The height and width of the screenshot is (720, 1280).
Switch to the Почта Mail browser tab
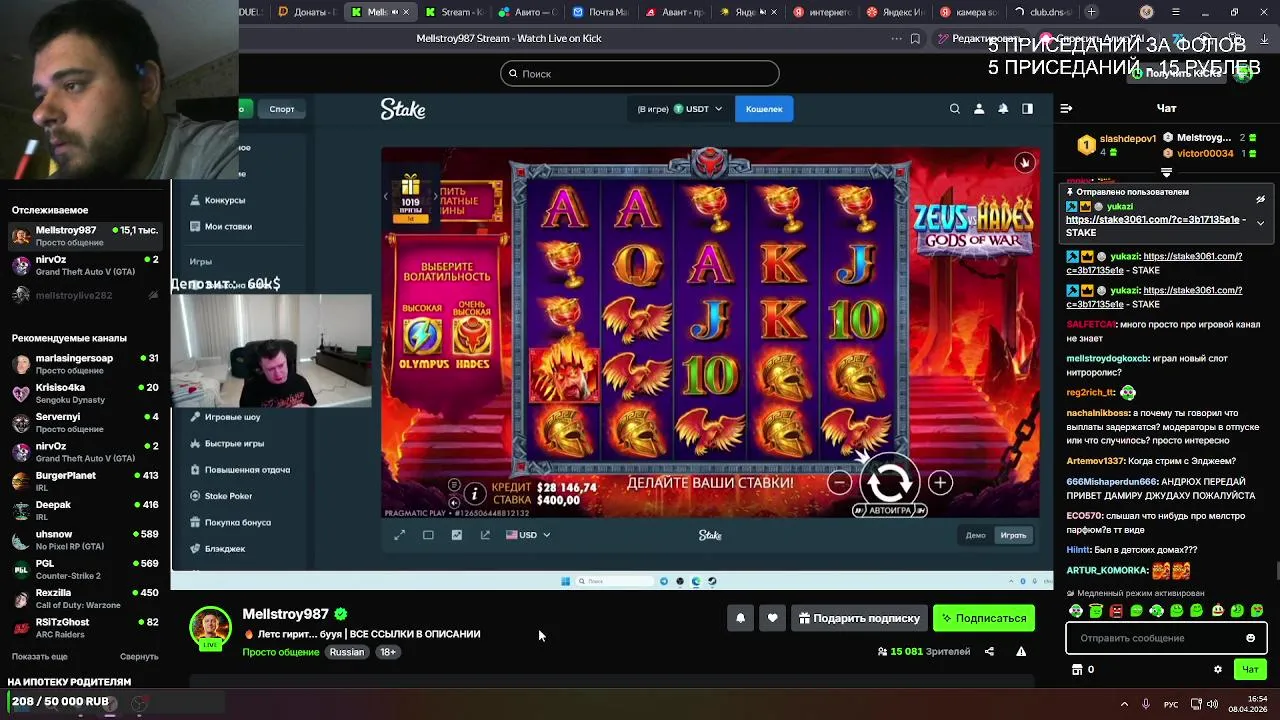601,12
